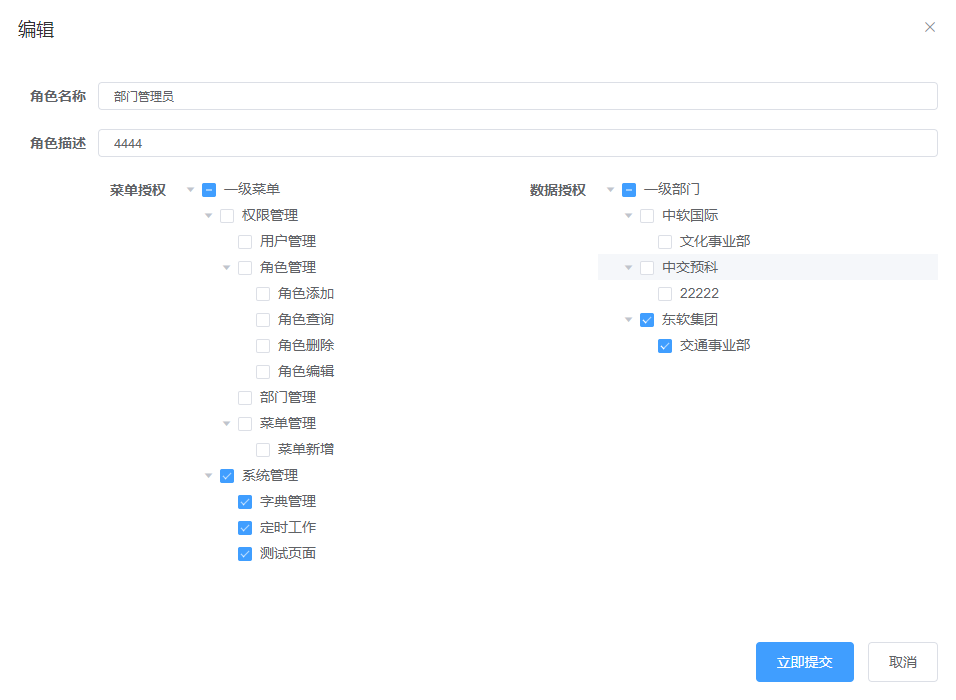Check the 用户管理 checkbox
Screen dimensions: 956x700
pos(245,241)
